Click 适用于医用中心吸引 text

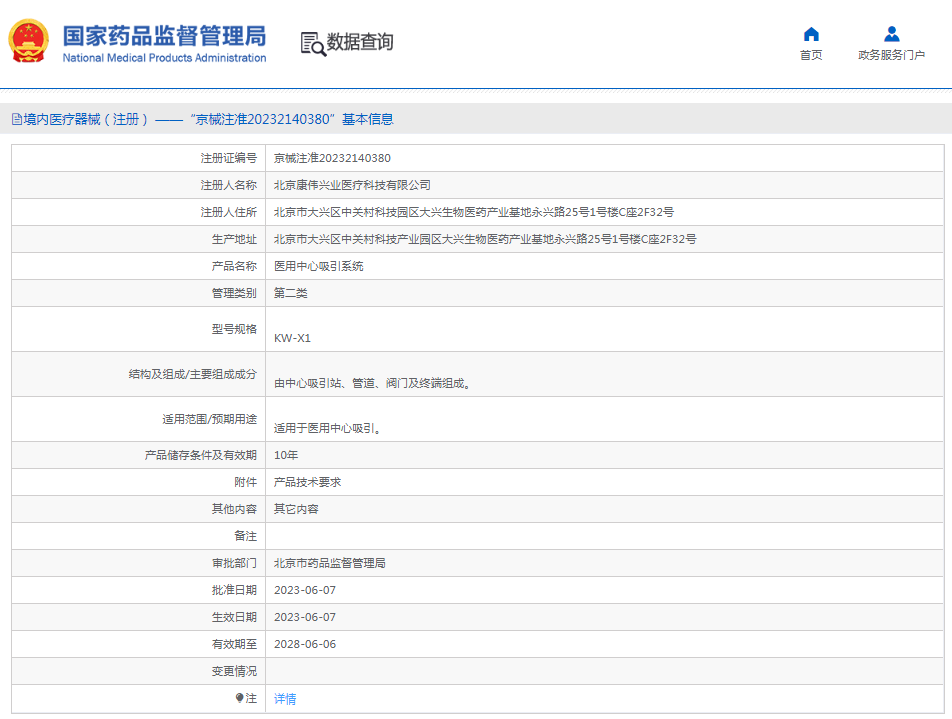tap(327, 428)
